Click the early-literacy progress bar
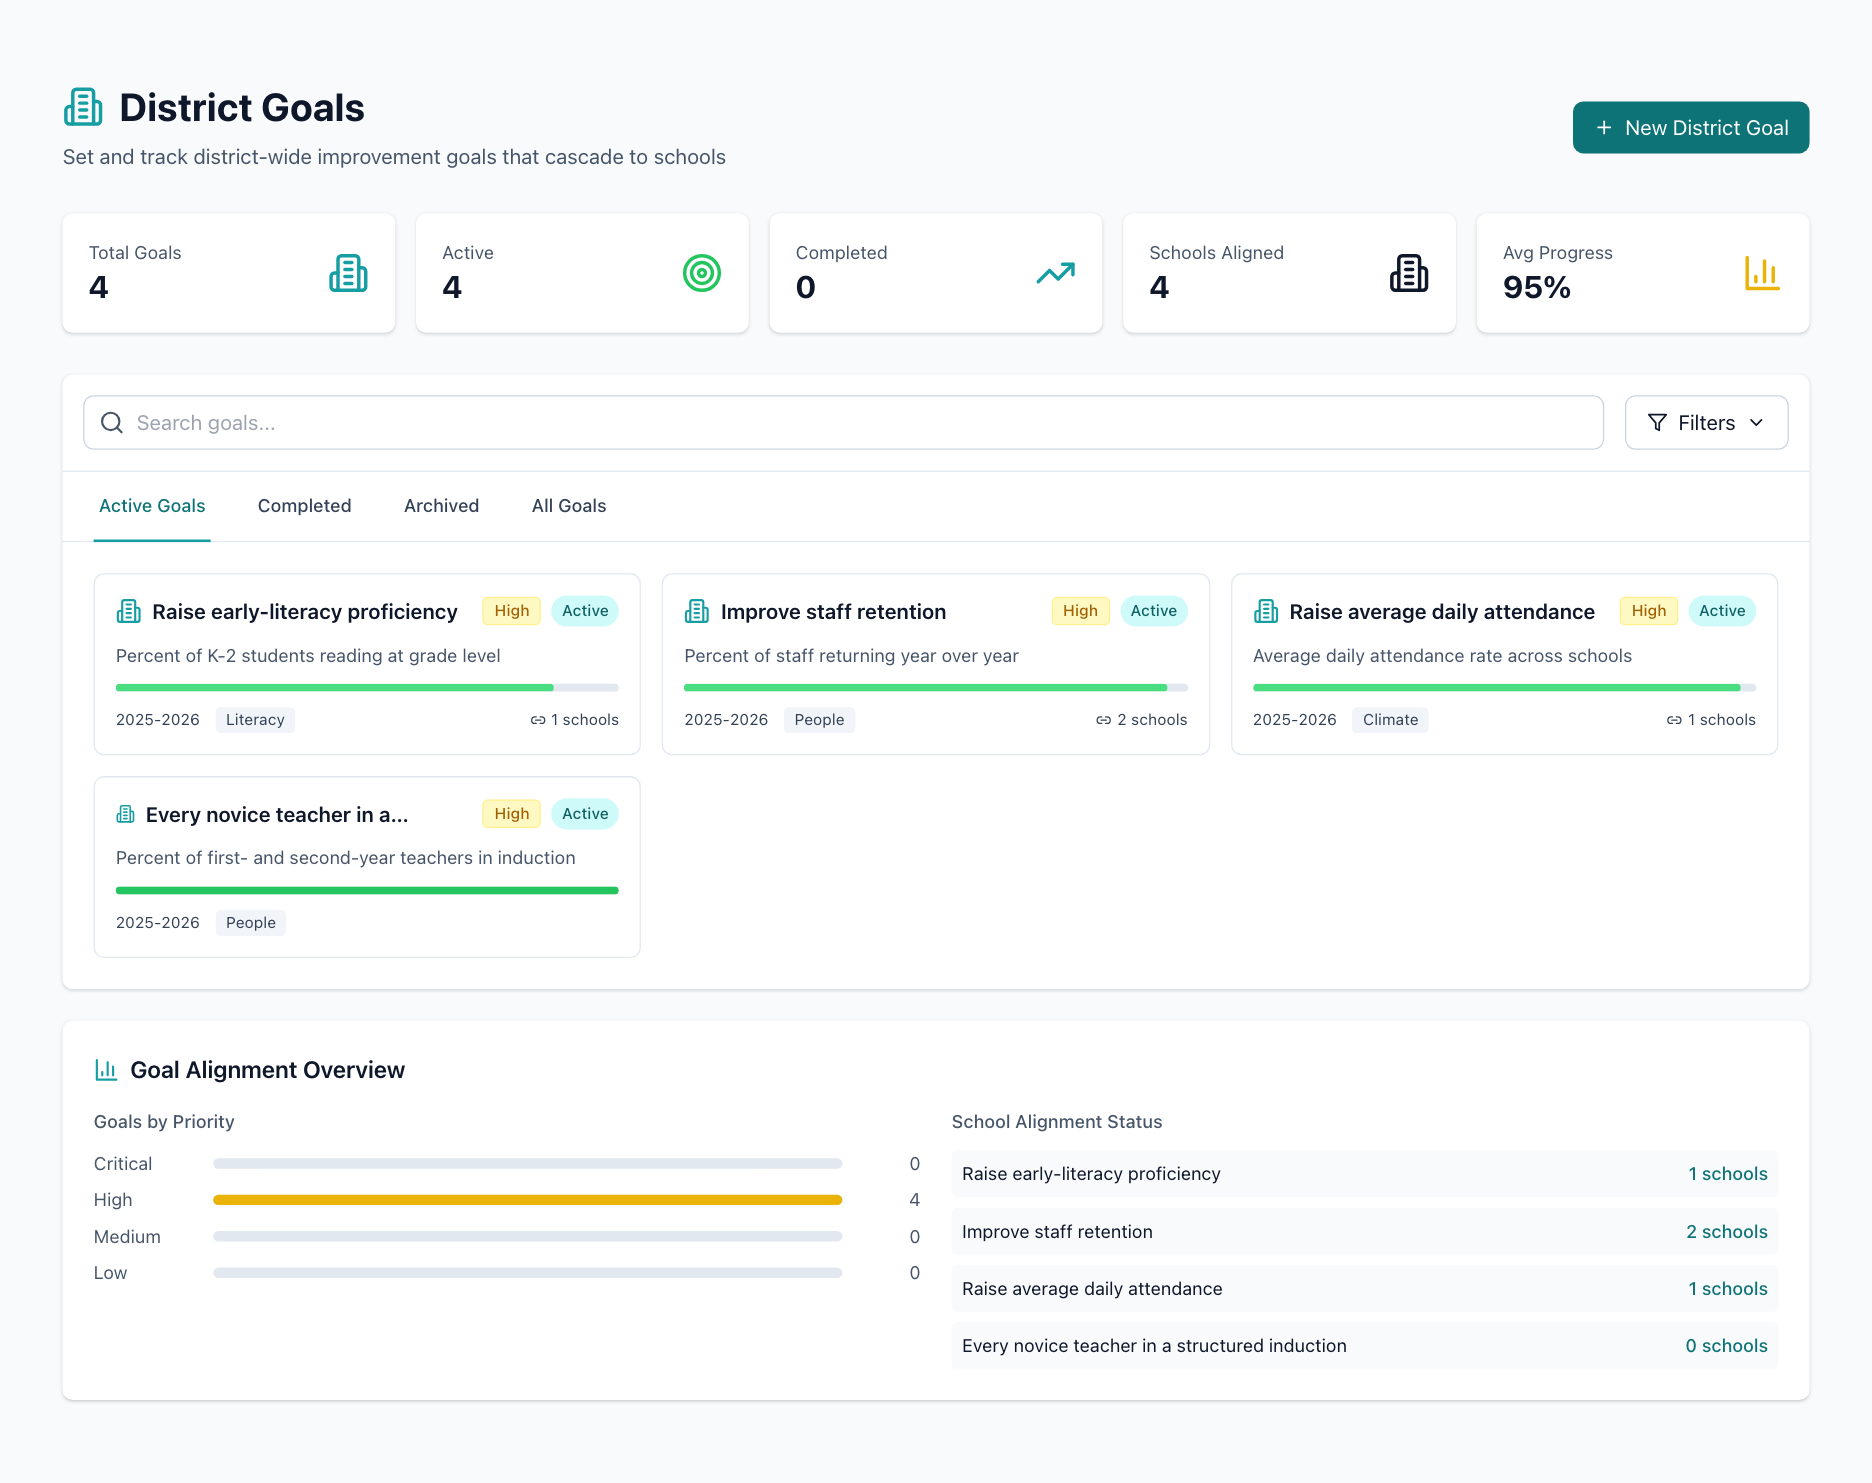The width and height of the screenshot is (1872, 1483). (367, 688)
